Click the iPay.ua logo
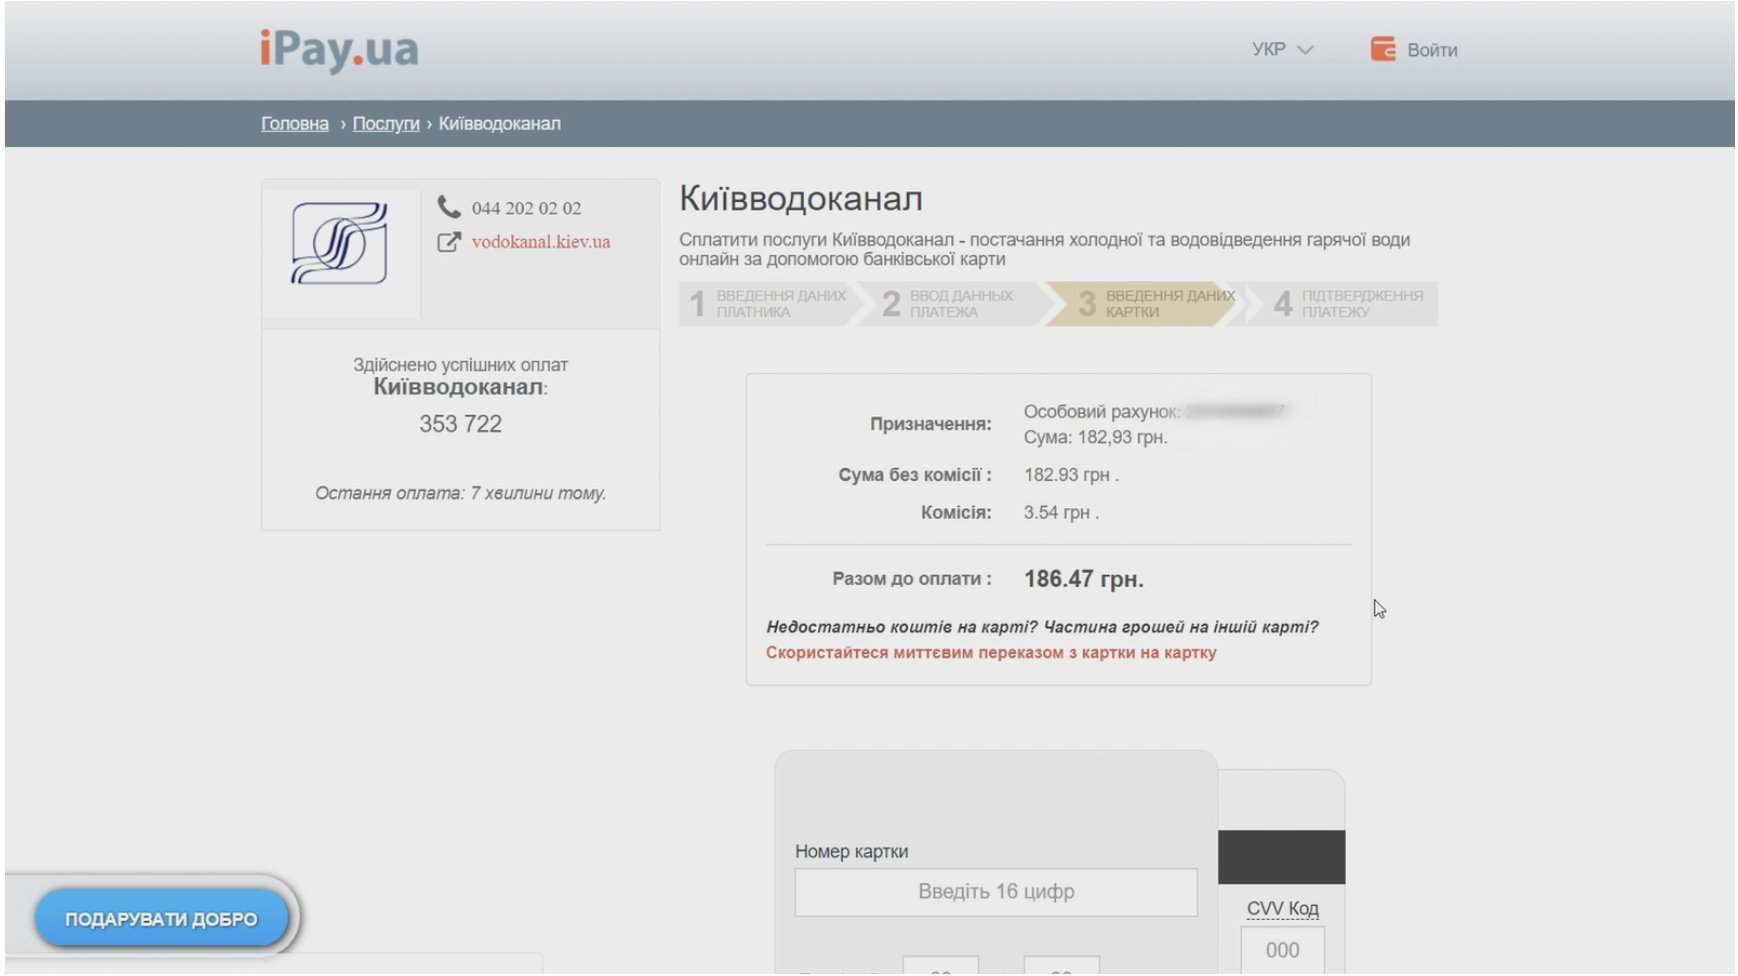 (339, 50)
